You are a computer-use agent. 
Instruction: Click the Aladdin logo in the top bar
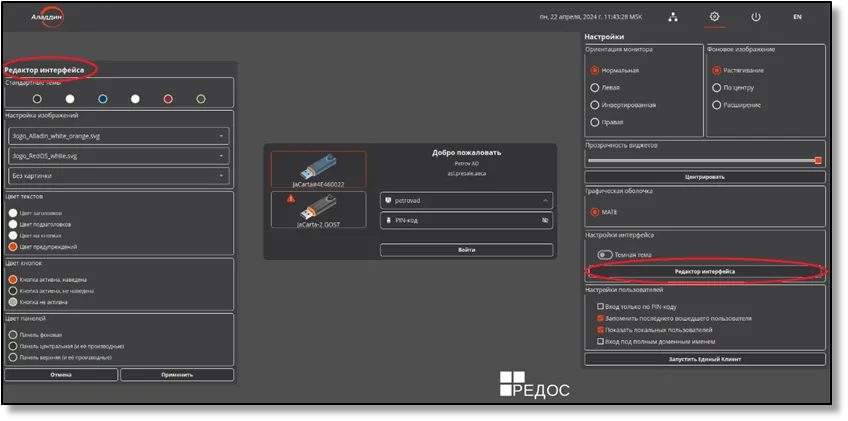click(x=47, y=17)
